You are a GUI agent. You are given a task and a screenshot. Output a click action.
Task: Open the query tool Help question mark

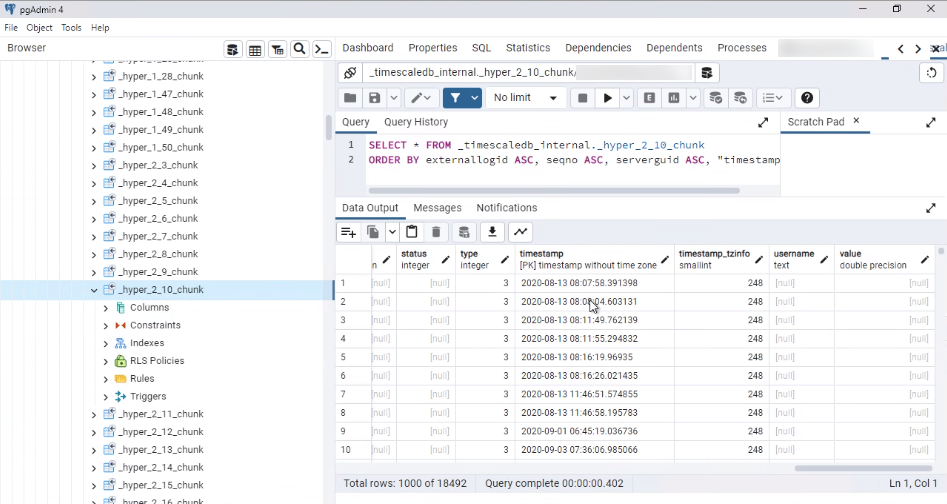point(807,98)
